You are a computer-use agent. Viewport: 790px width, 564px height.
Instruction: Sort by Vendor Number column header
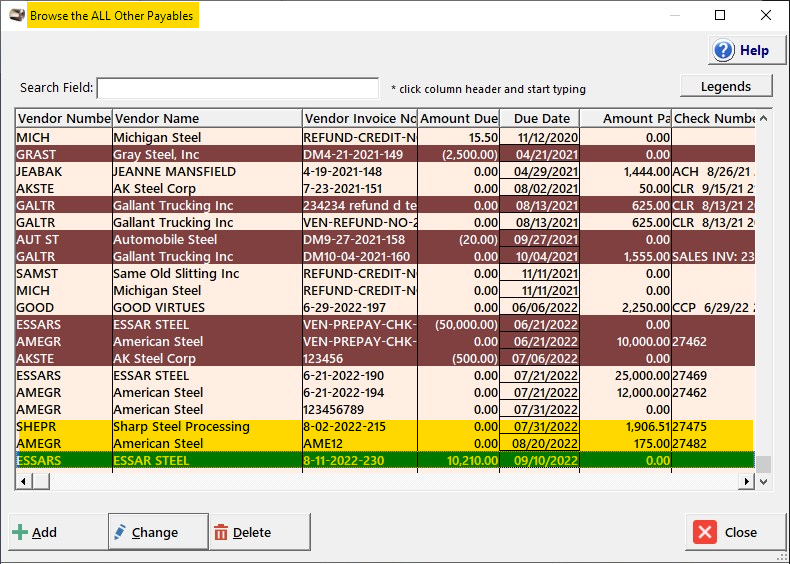pyautogui.click(x=63, y=118)
